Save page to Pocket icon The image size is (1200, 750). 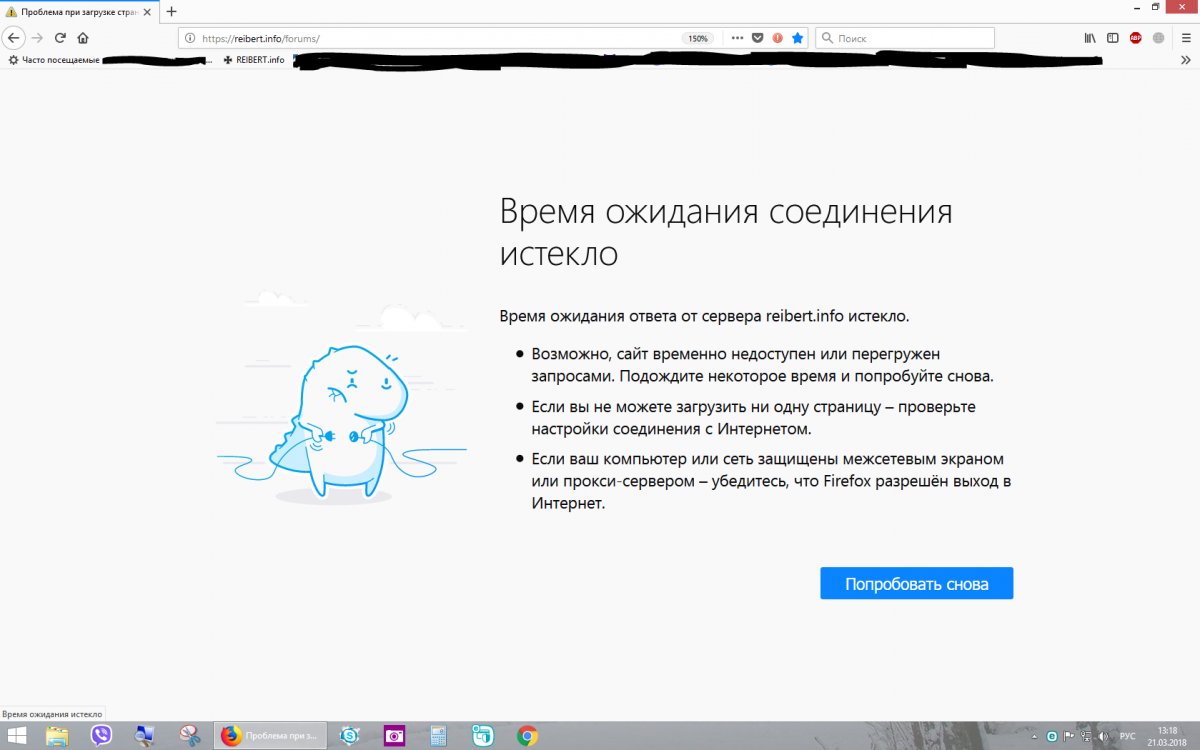point(758,38)
